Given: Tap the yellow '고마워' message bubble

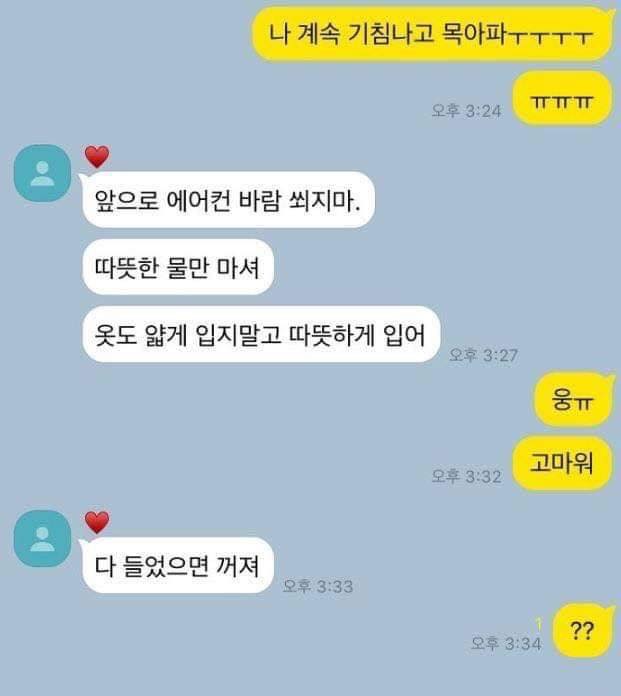Looking at the screenshot, I should [562, 463].
